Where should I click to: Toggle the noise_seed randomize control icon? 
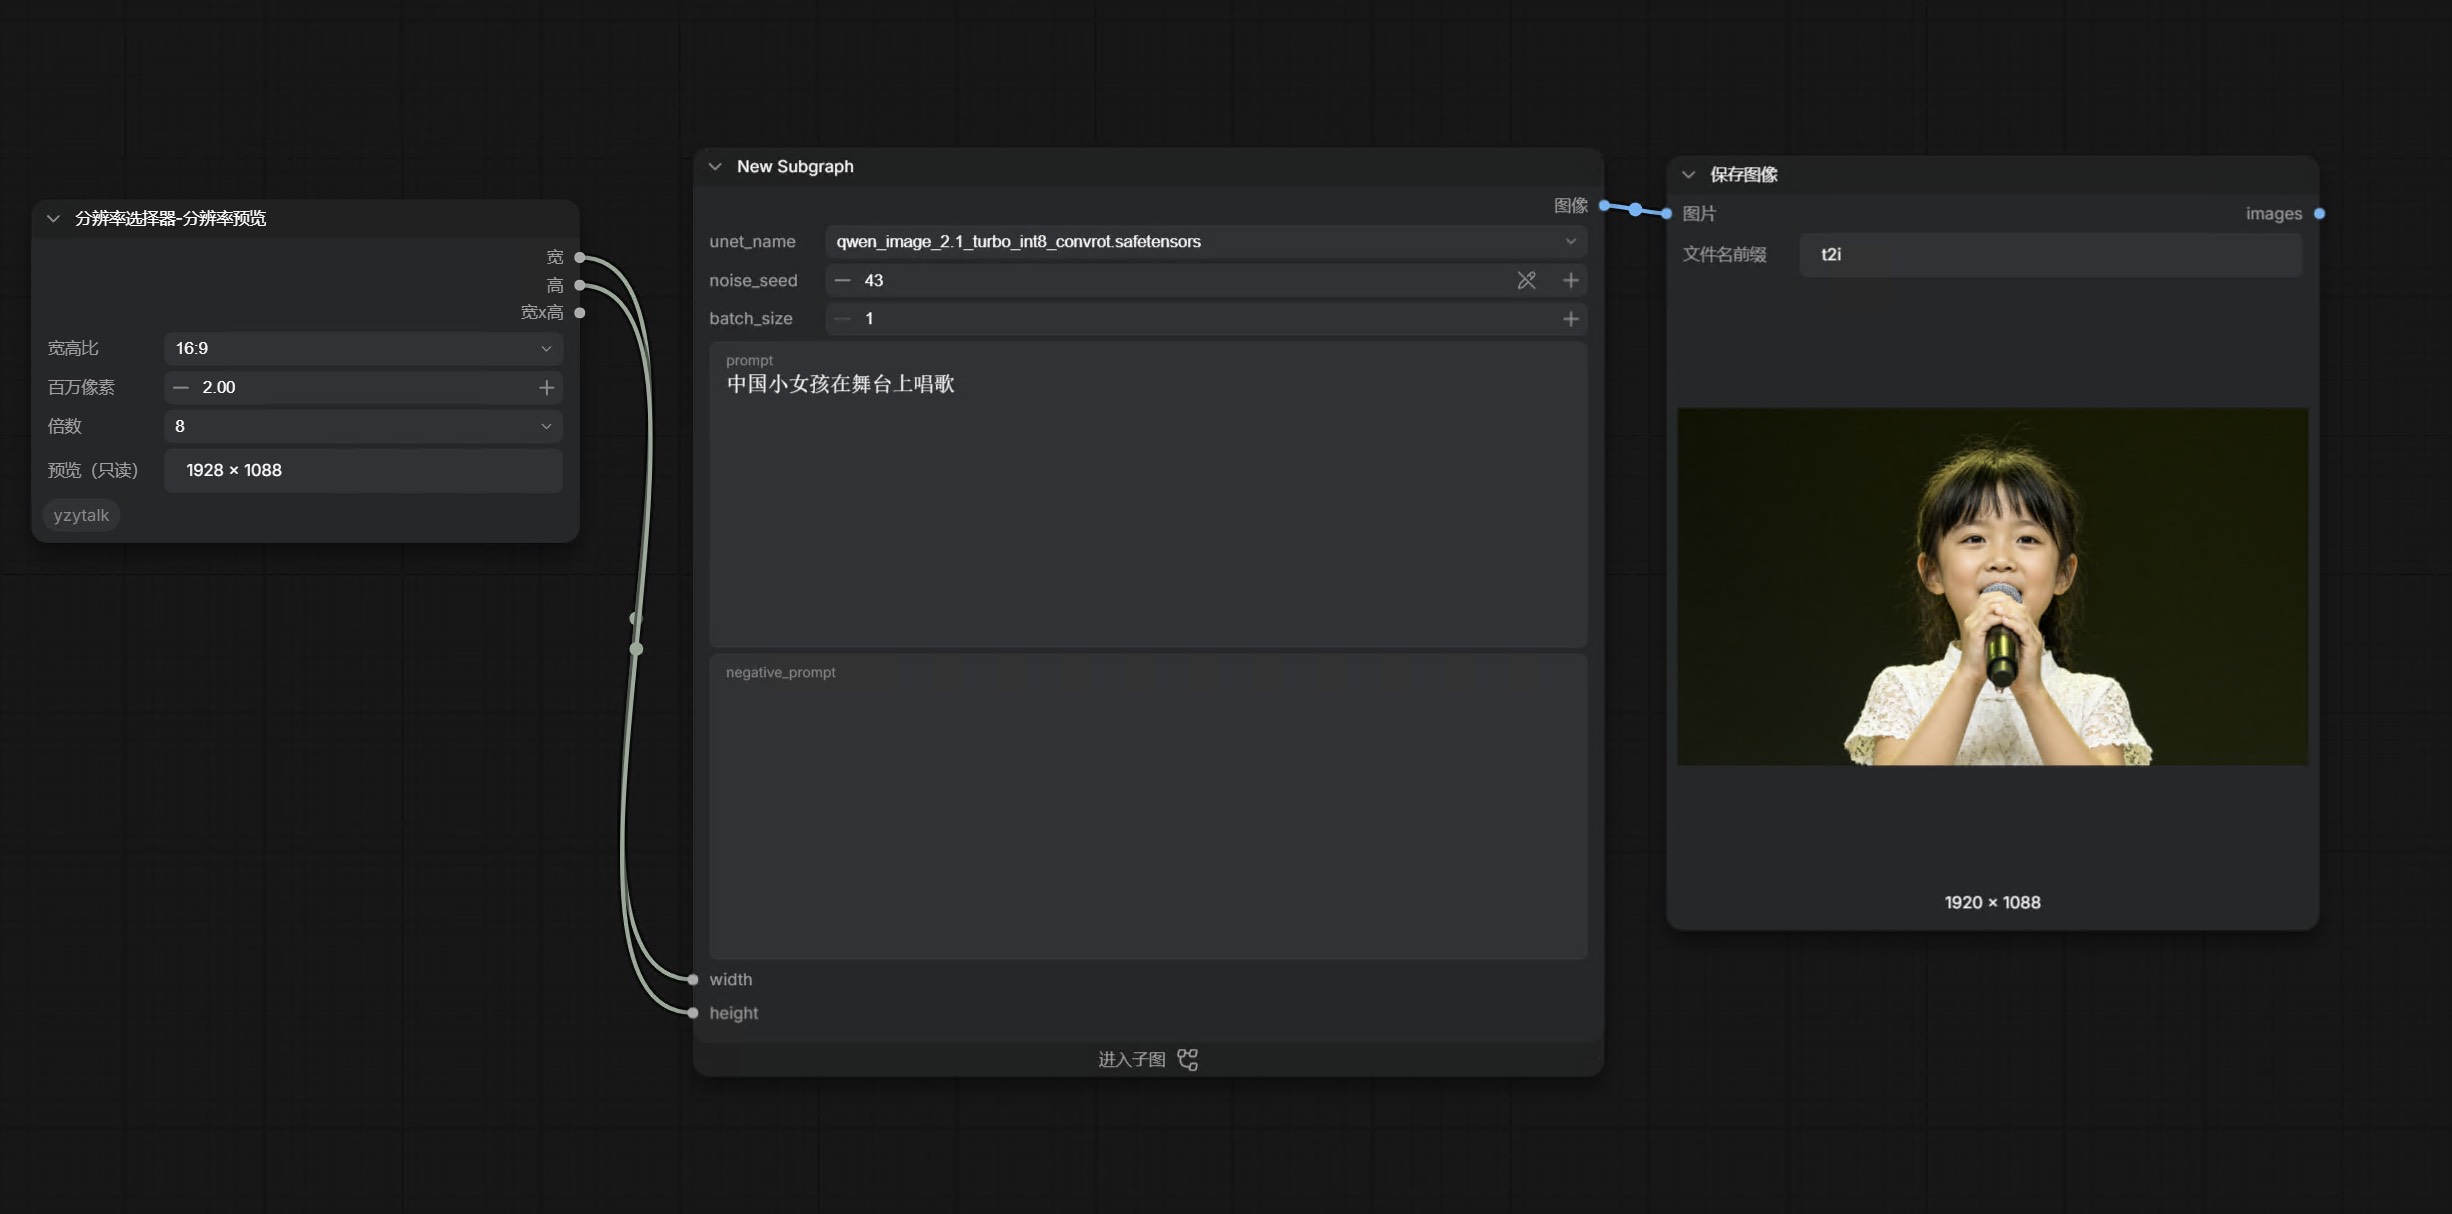tap(1526, 280)
